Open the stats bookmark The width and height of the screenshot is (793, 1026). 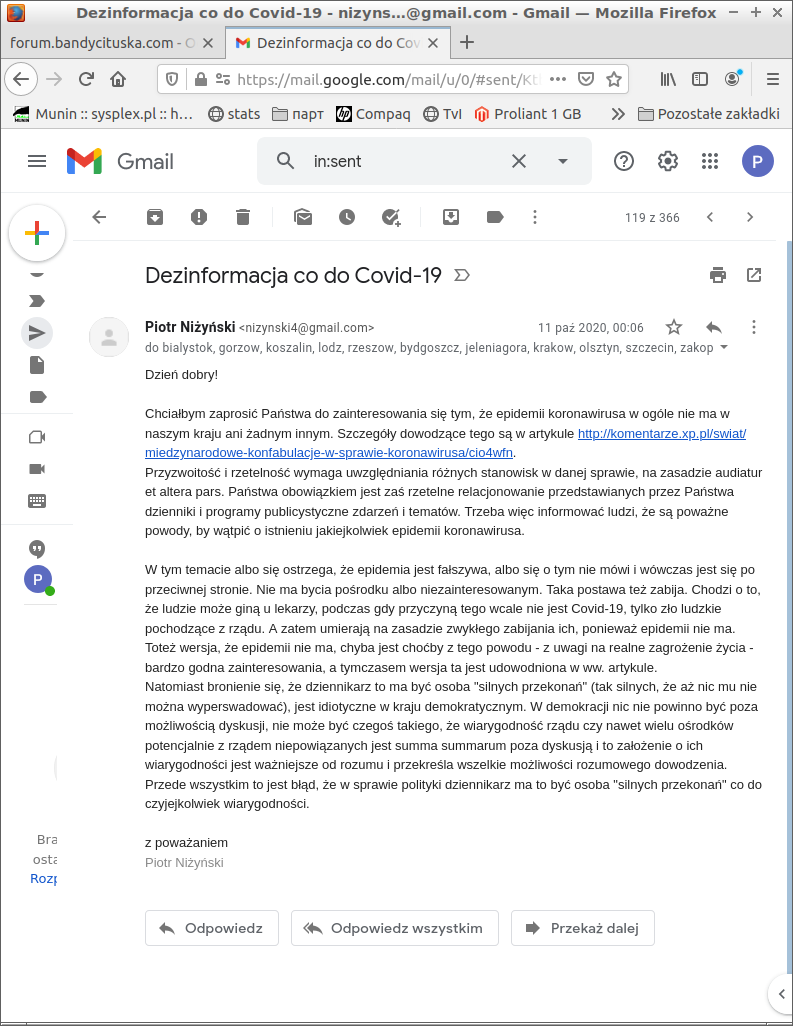(234, 114)
